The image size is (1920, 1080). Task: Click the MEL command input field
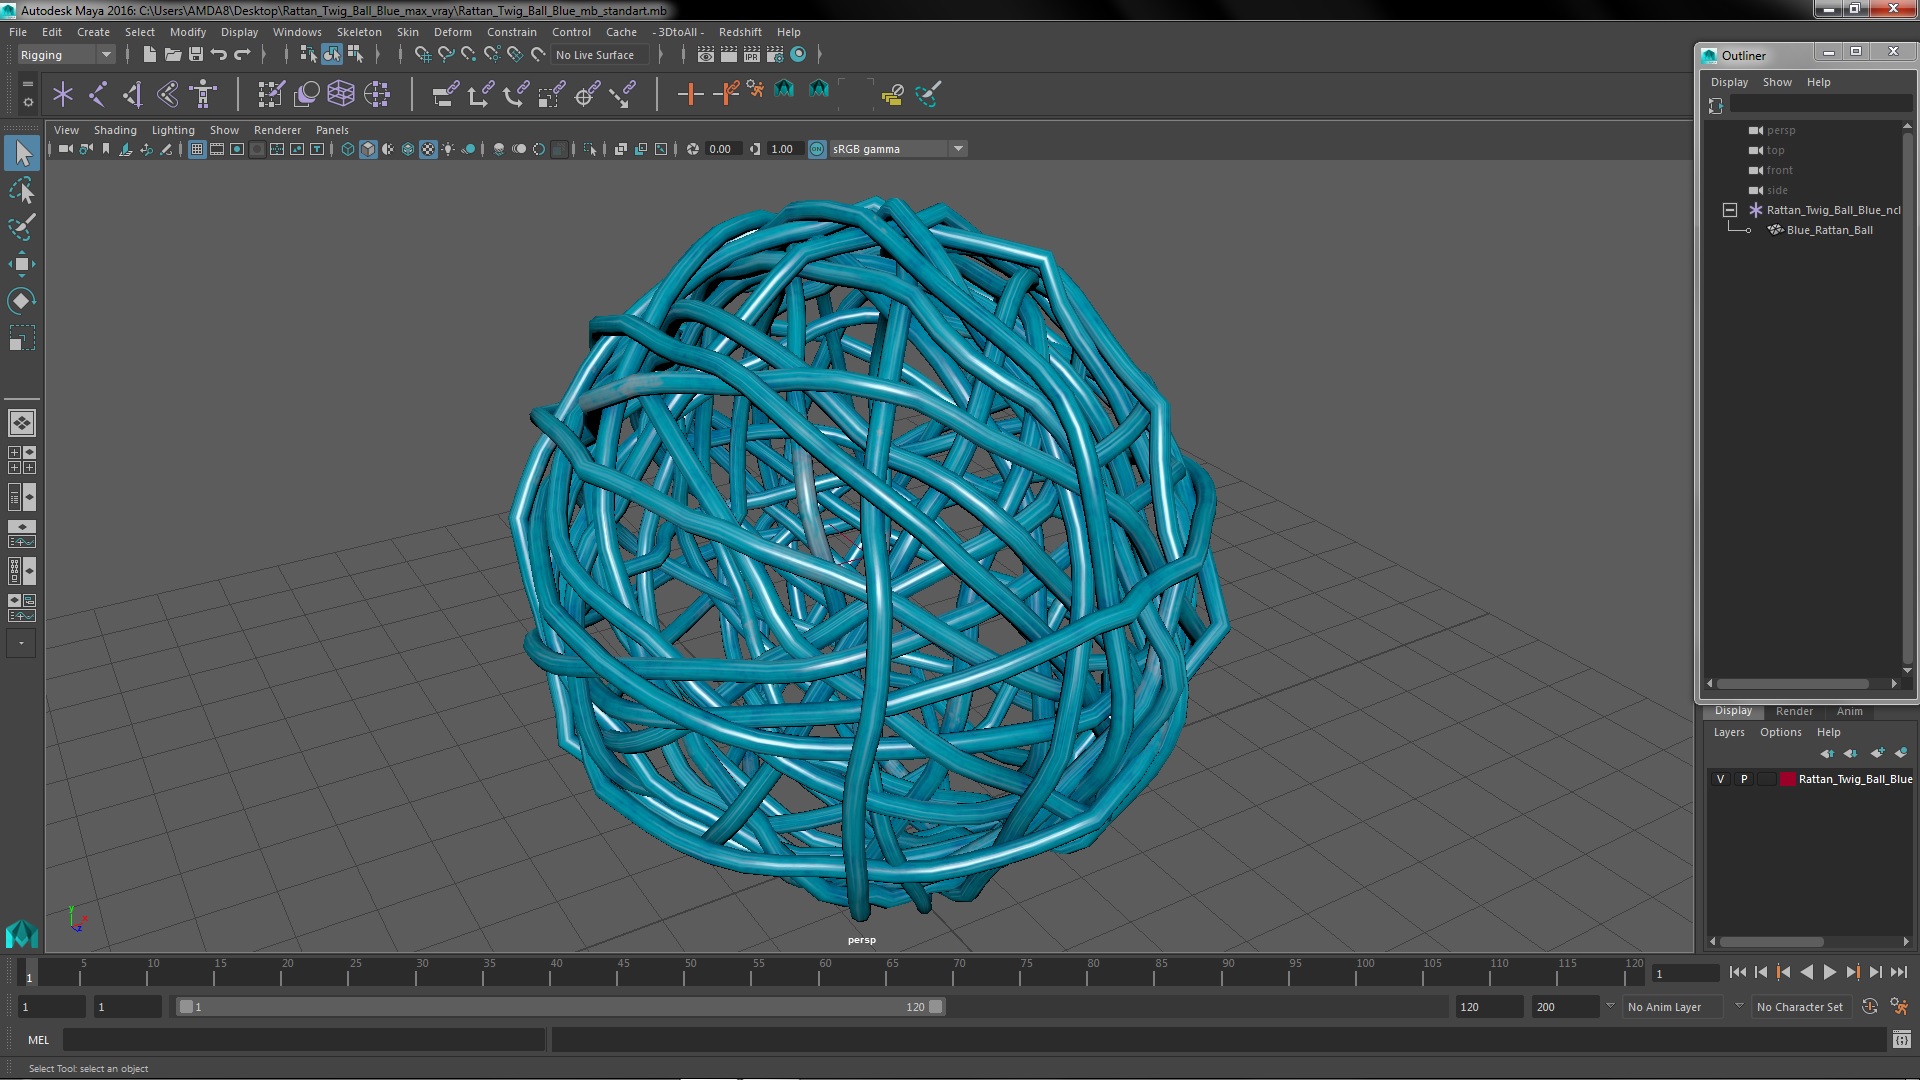click(304, 1040)
